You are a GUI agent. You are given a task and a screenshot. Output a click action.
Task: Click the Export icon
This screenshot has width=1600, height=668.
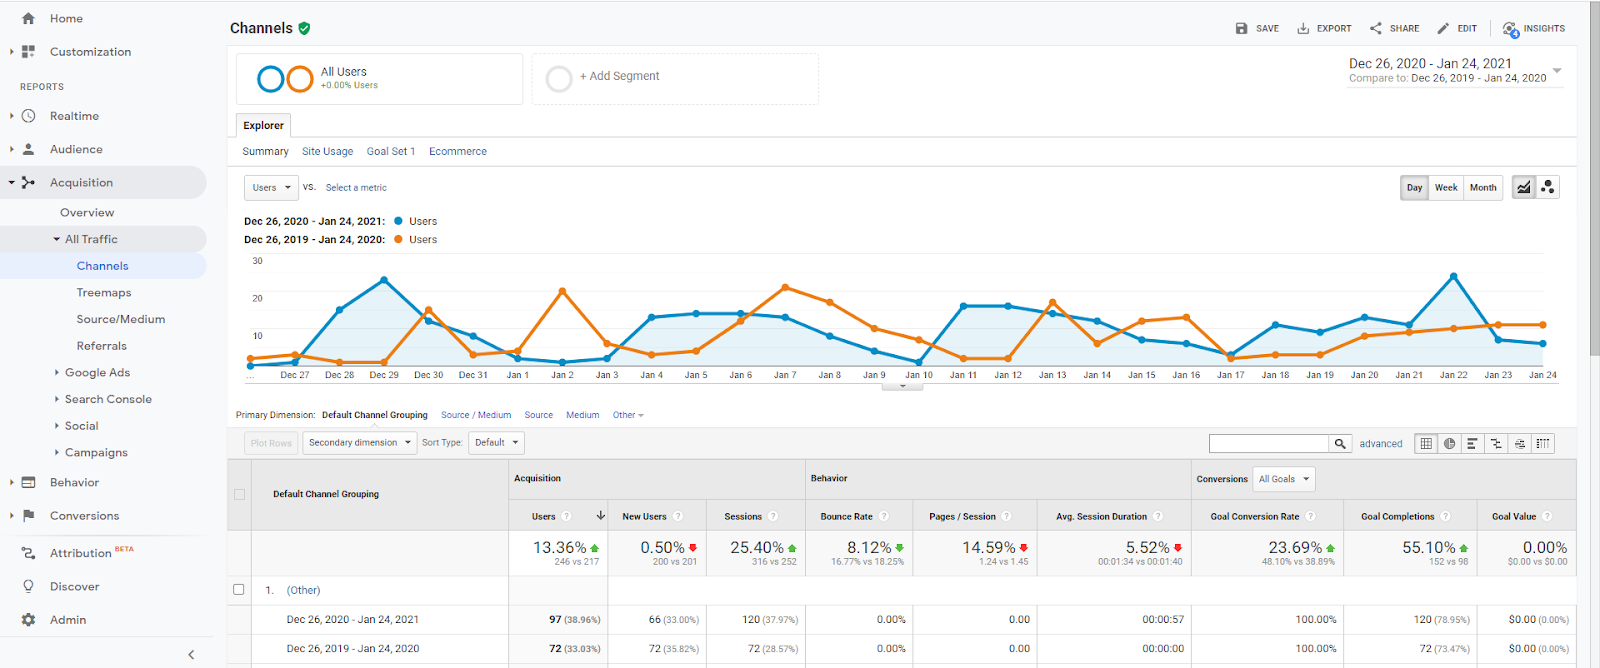[x=1303, y=29]
